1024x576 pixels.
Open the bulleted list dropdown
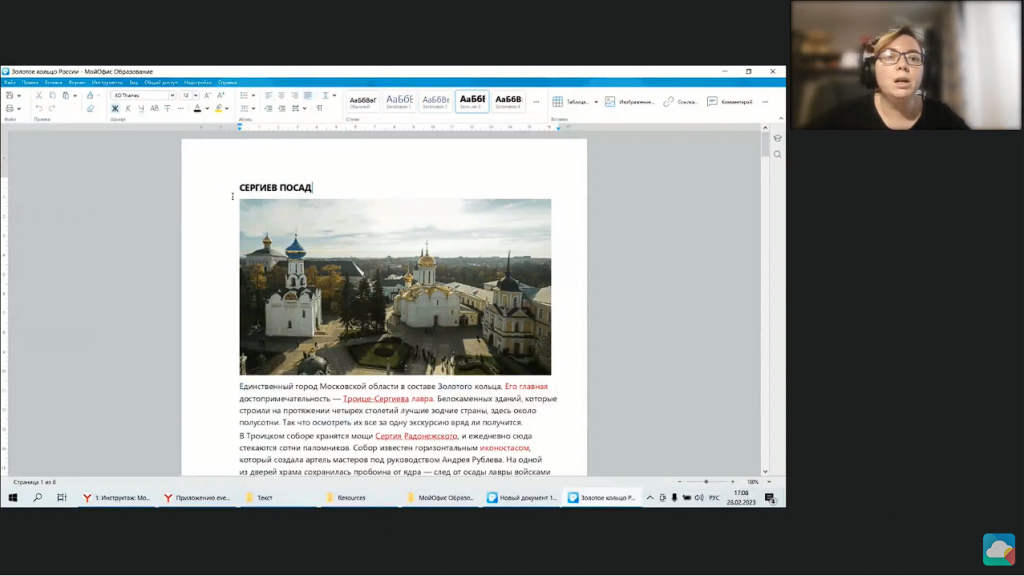253,96
